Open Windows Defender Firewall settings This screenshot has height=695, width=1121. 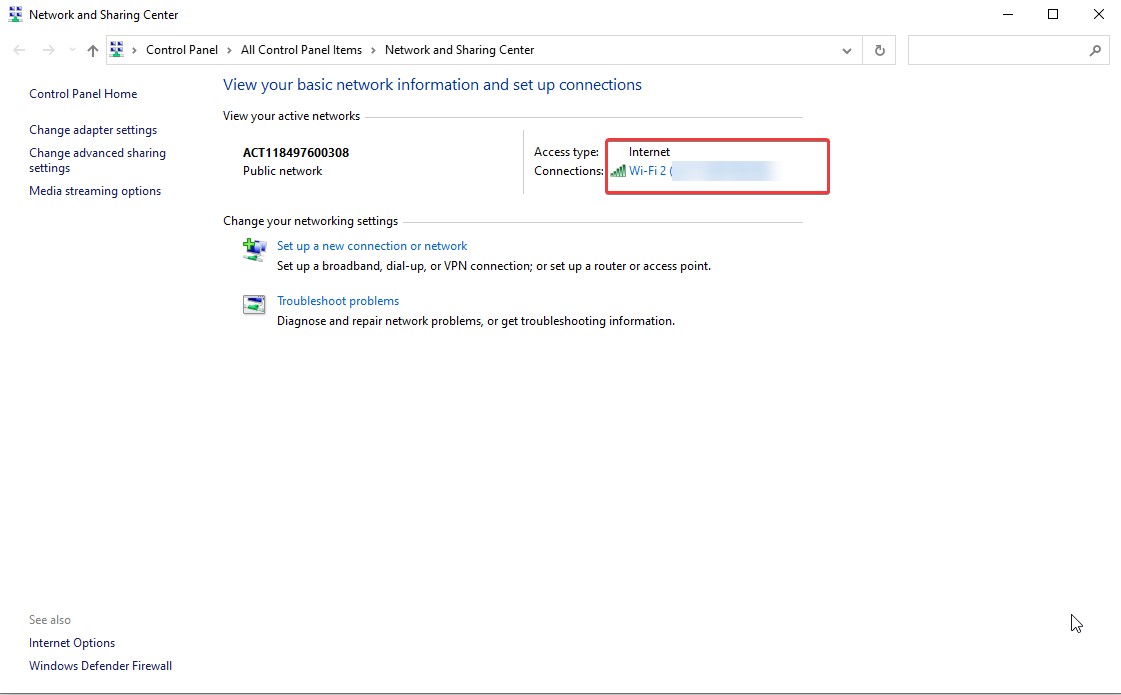[x=100, y=665]
